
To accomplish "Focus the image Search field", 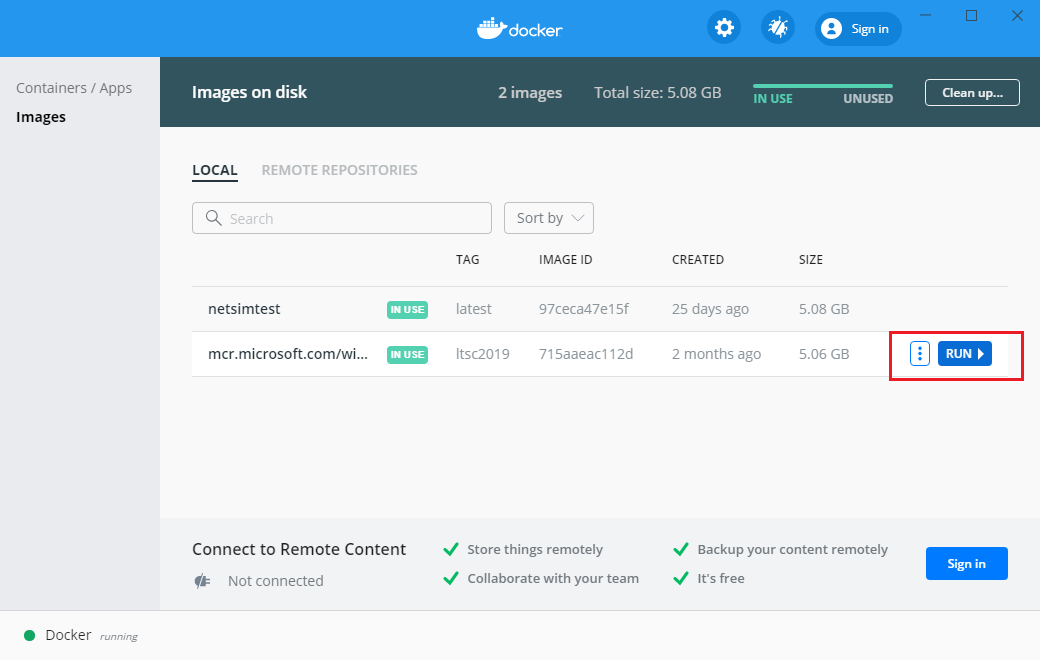I will 342,218.
